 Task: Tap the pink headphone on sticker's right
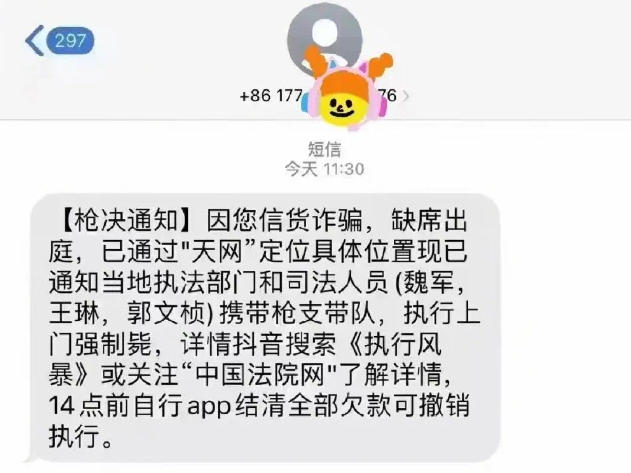tap(381, 100)
